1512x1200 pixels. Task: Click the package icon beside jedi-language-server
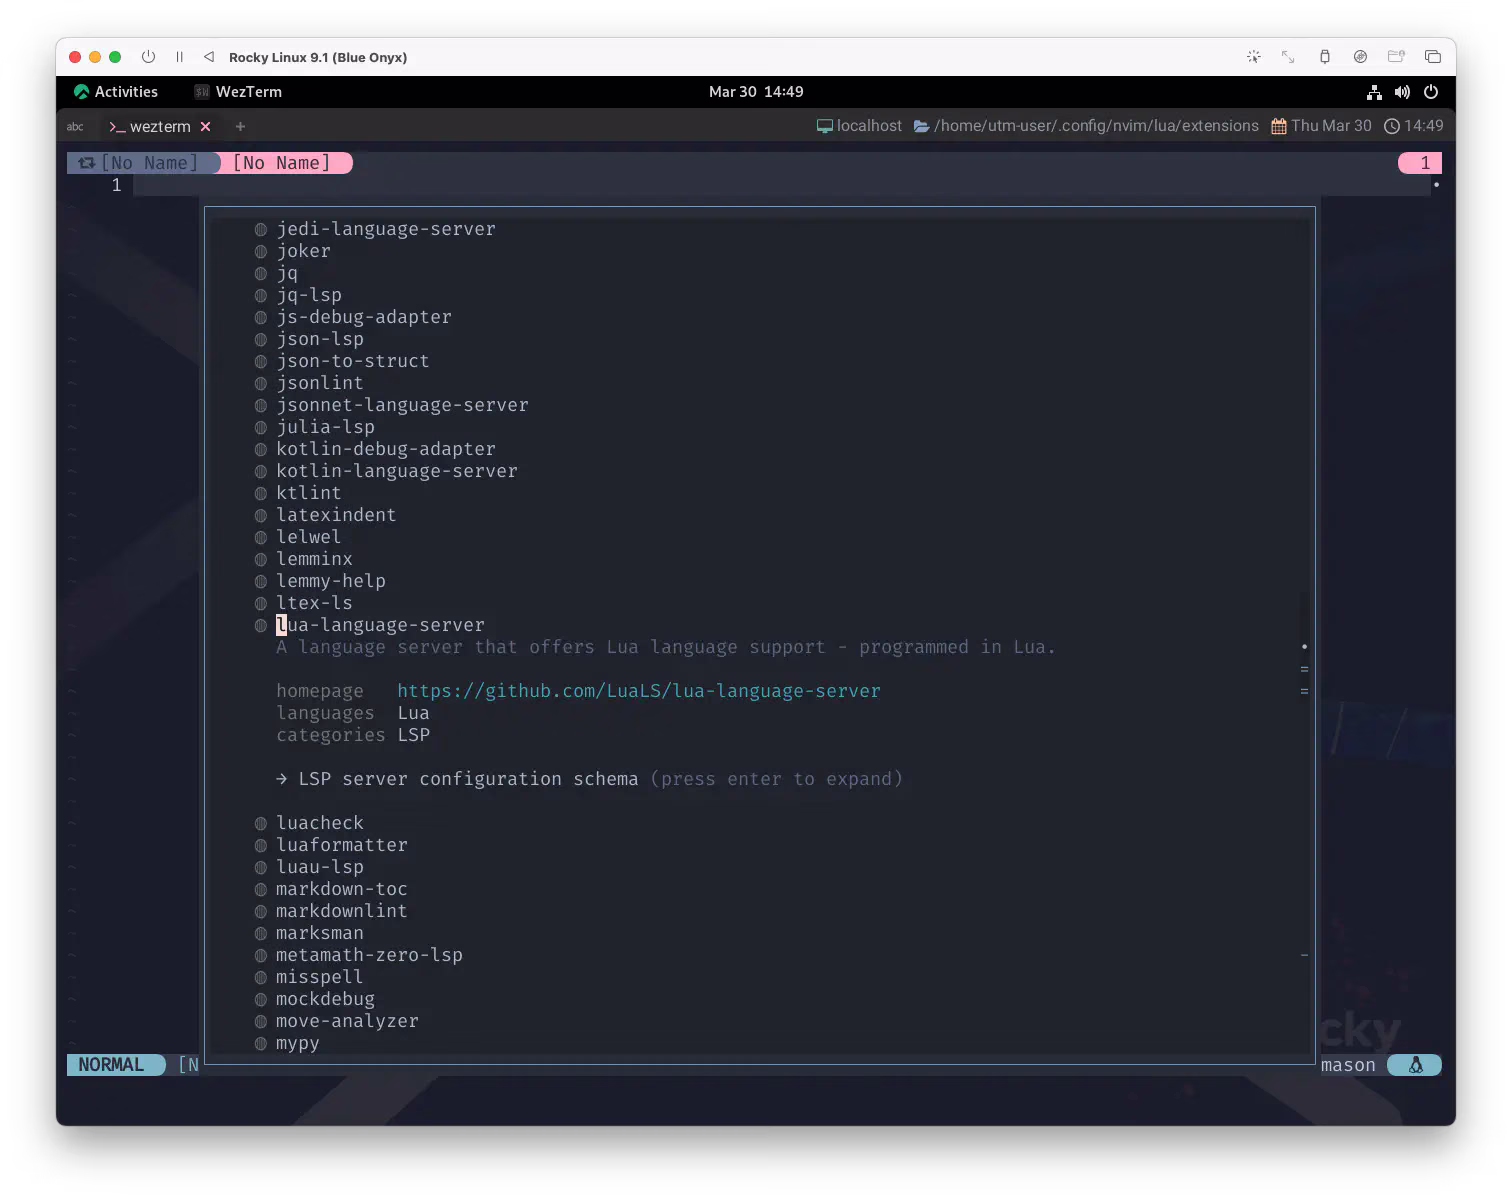click(261, 229)
